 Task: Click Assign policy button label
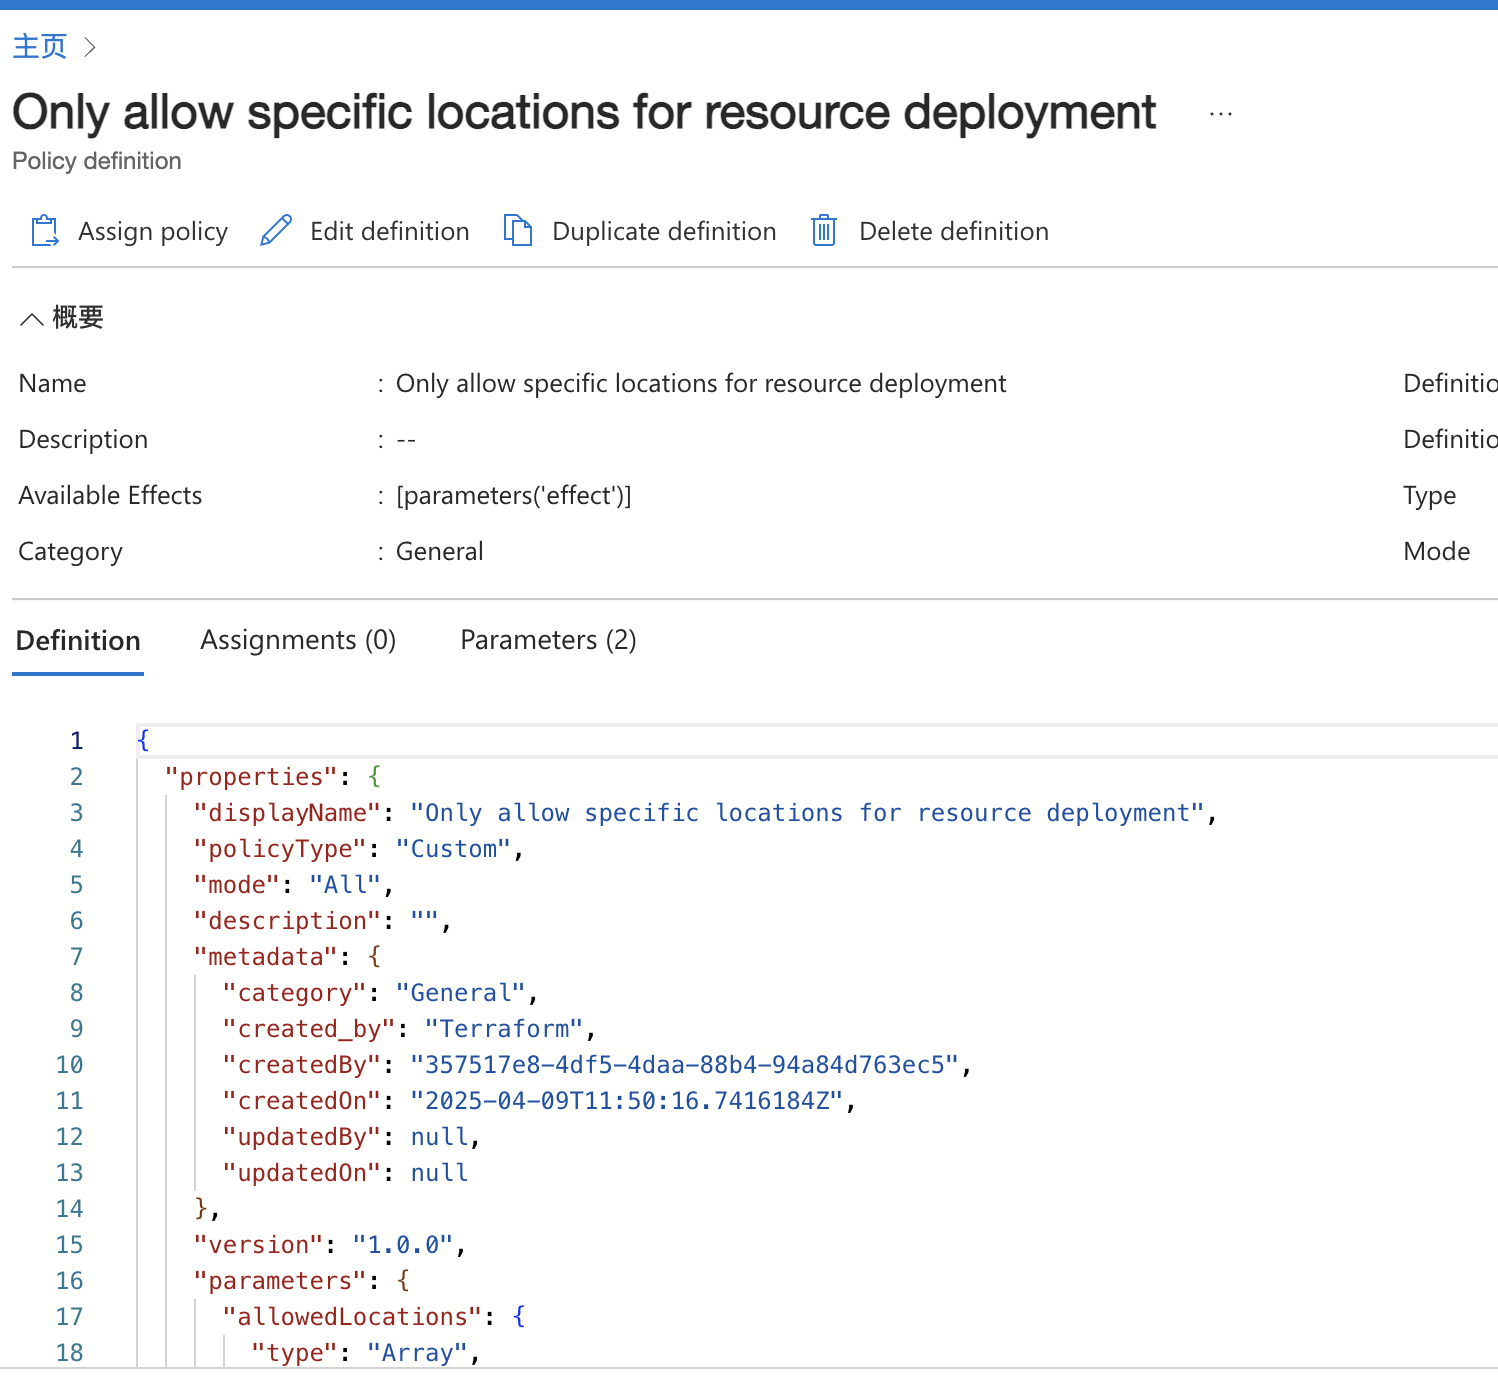coord(153,231)
